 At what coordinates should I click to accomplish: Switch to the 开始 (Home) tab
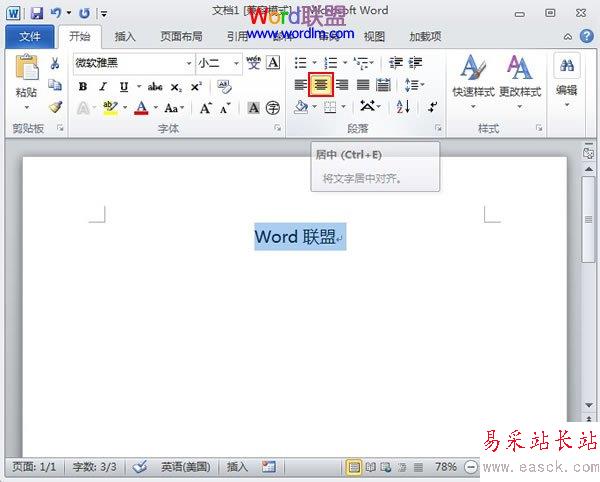click(80, 37)
